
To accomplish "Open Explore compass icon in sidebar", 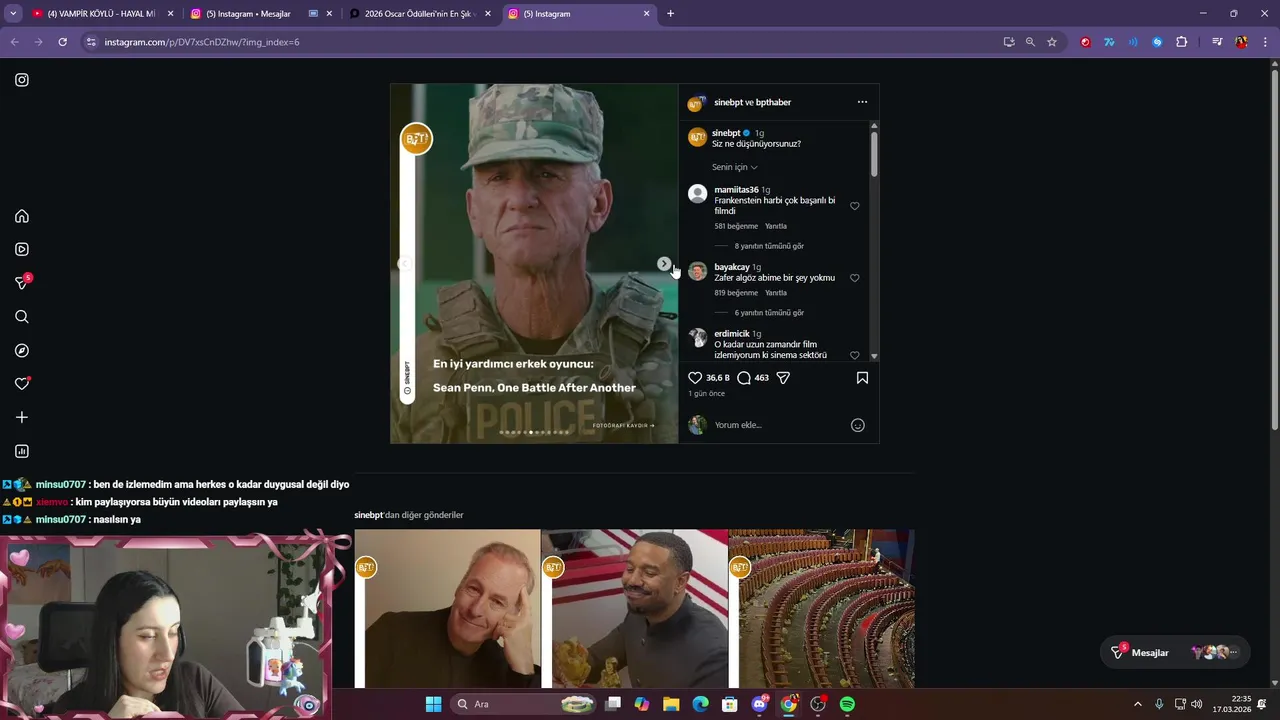I will [22, 350].
